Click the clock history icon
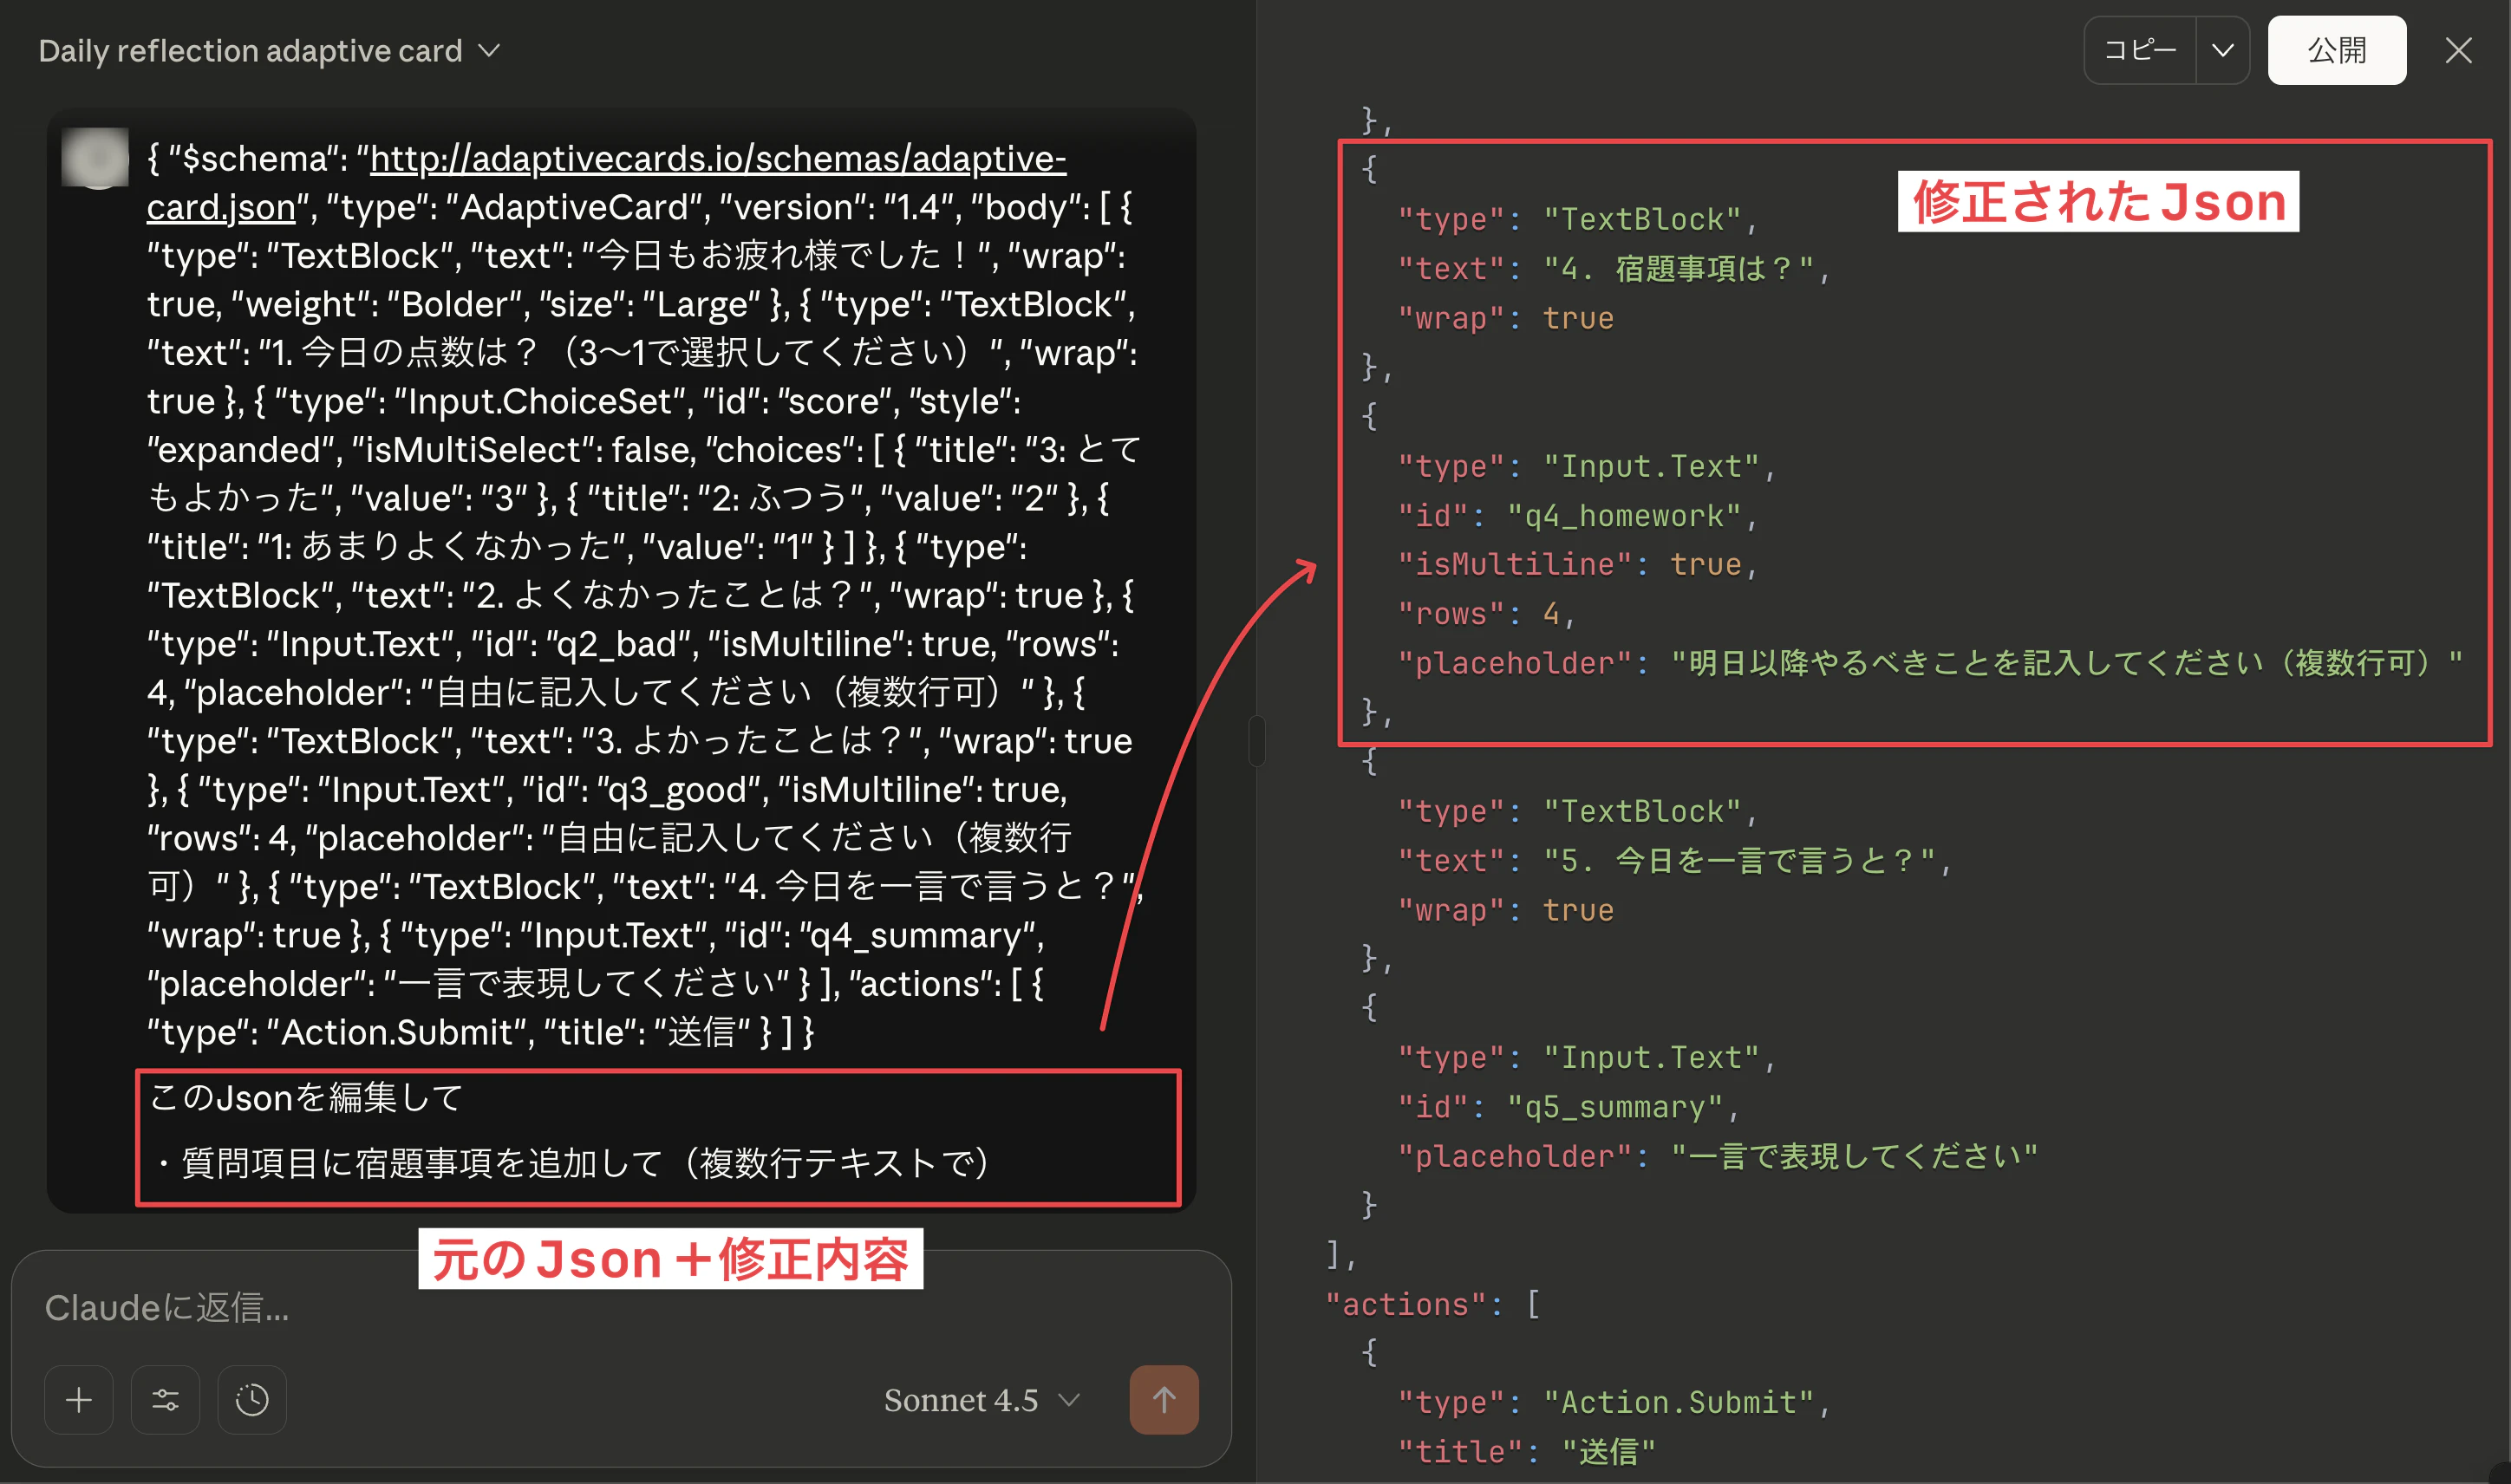This screenshot has height=1484, width=2511. pyautogui.click(x=252, y=1399)
